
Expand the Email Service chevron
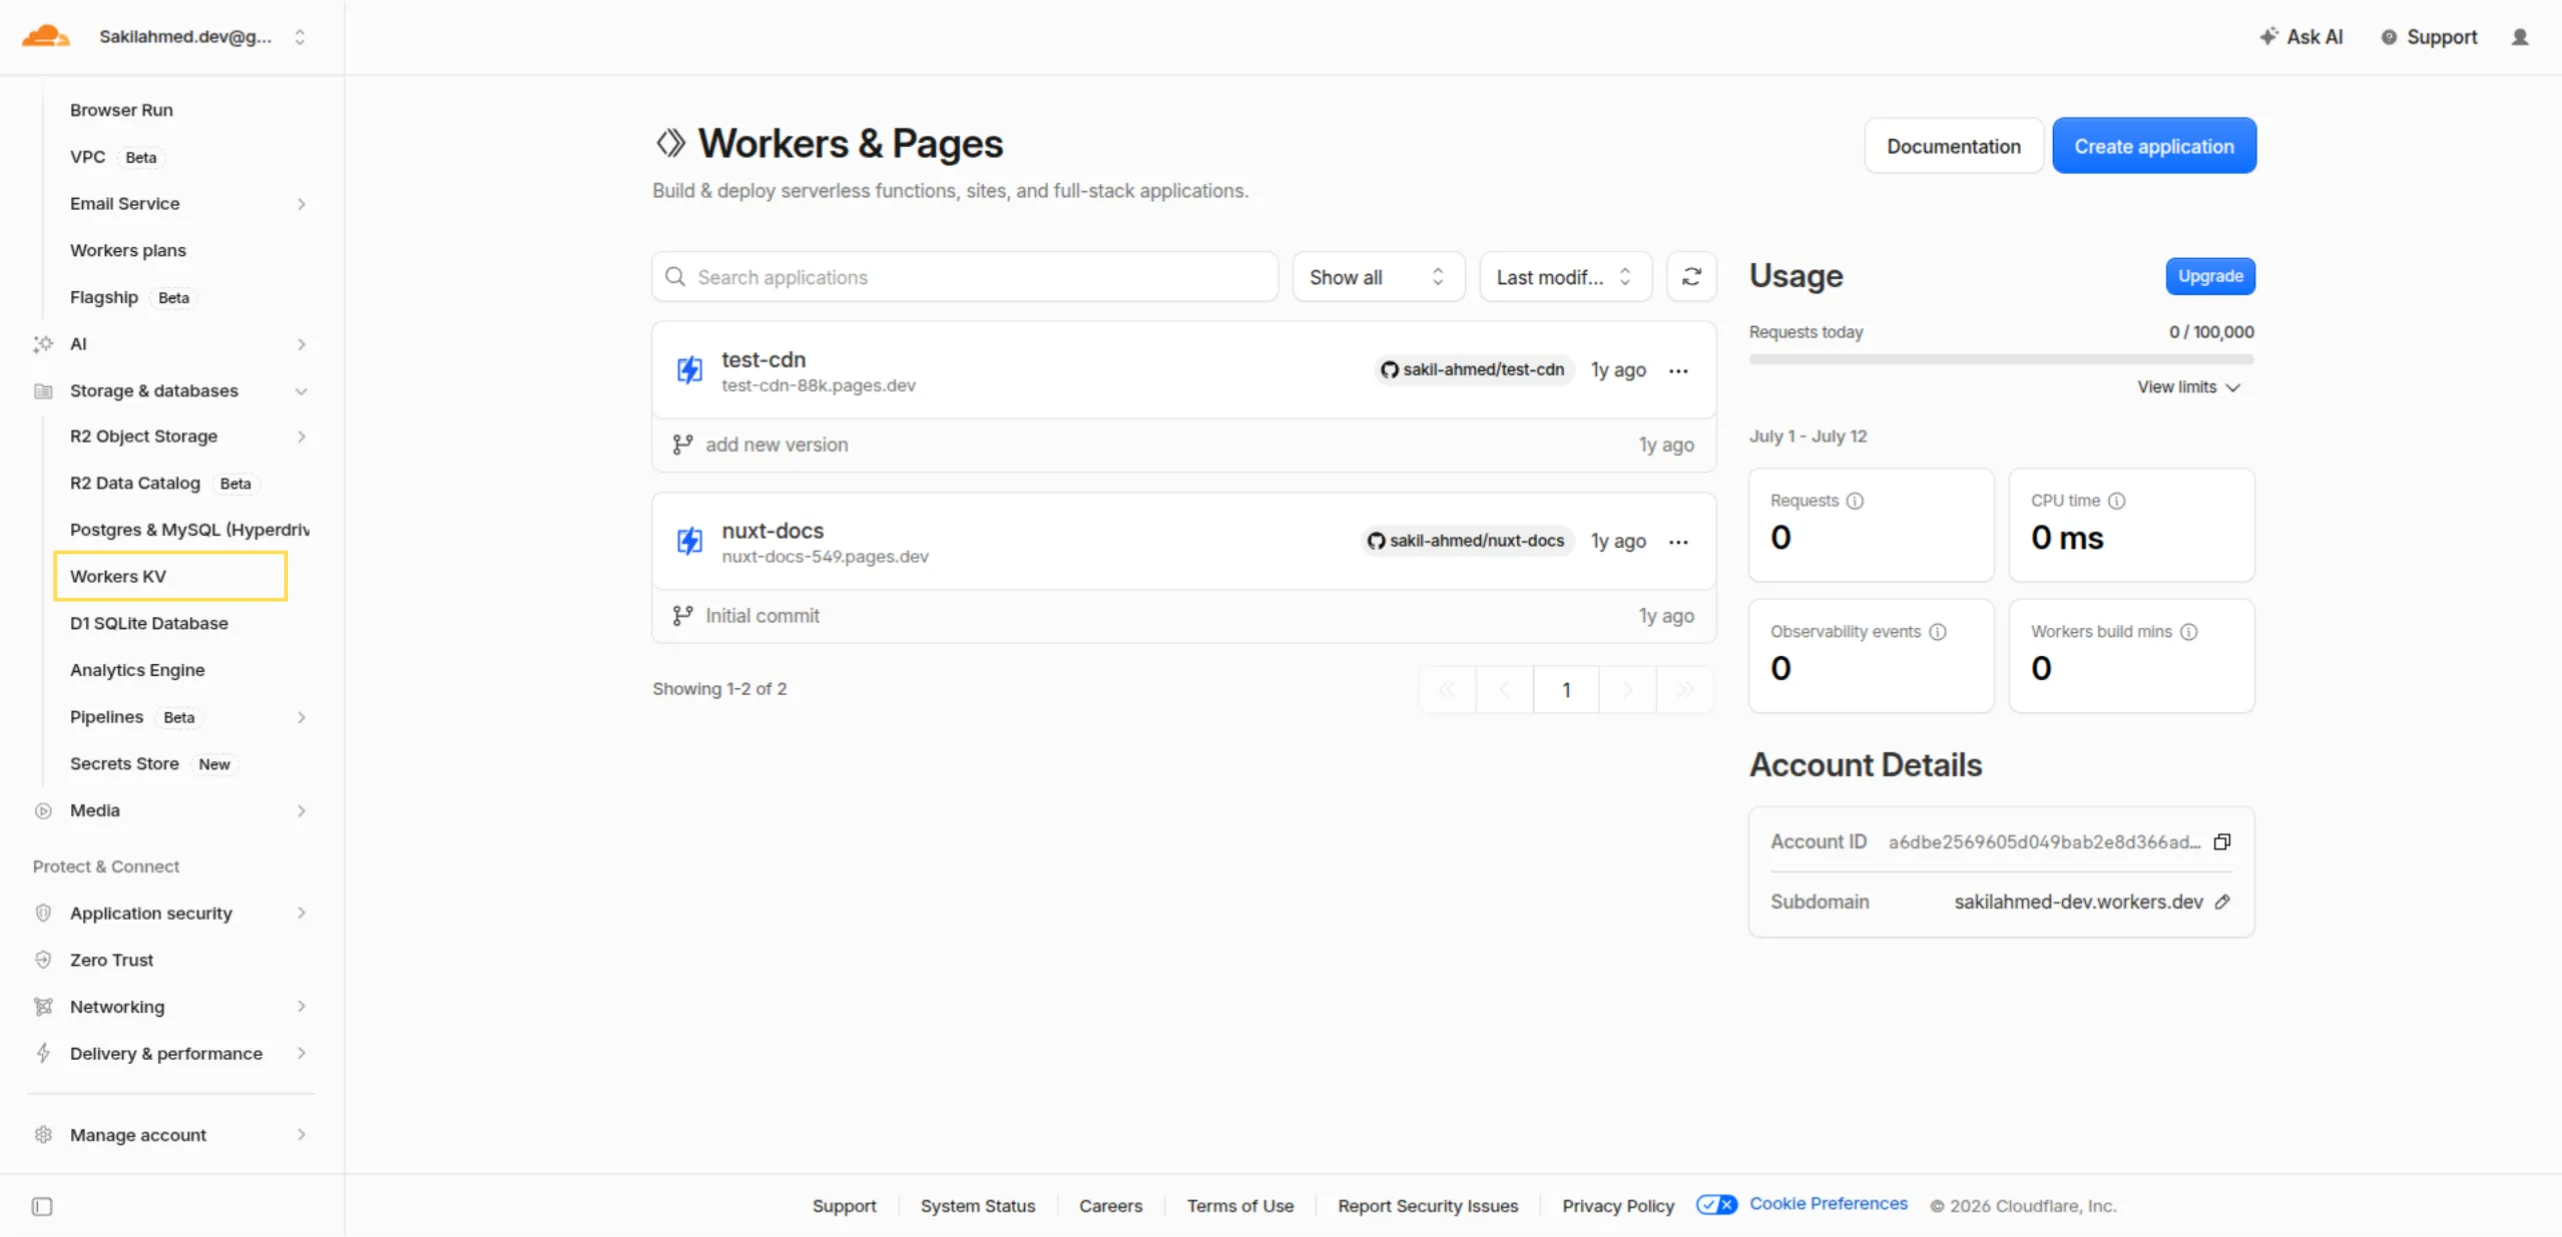301,204
